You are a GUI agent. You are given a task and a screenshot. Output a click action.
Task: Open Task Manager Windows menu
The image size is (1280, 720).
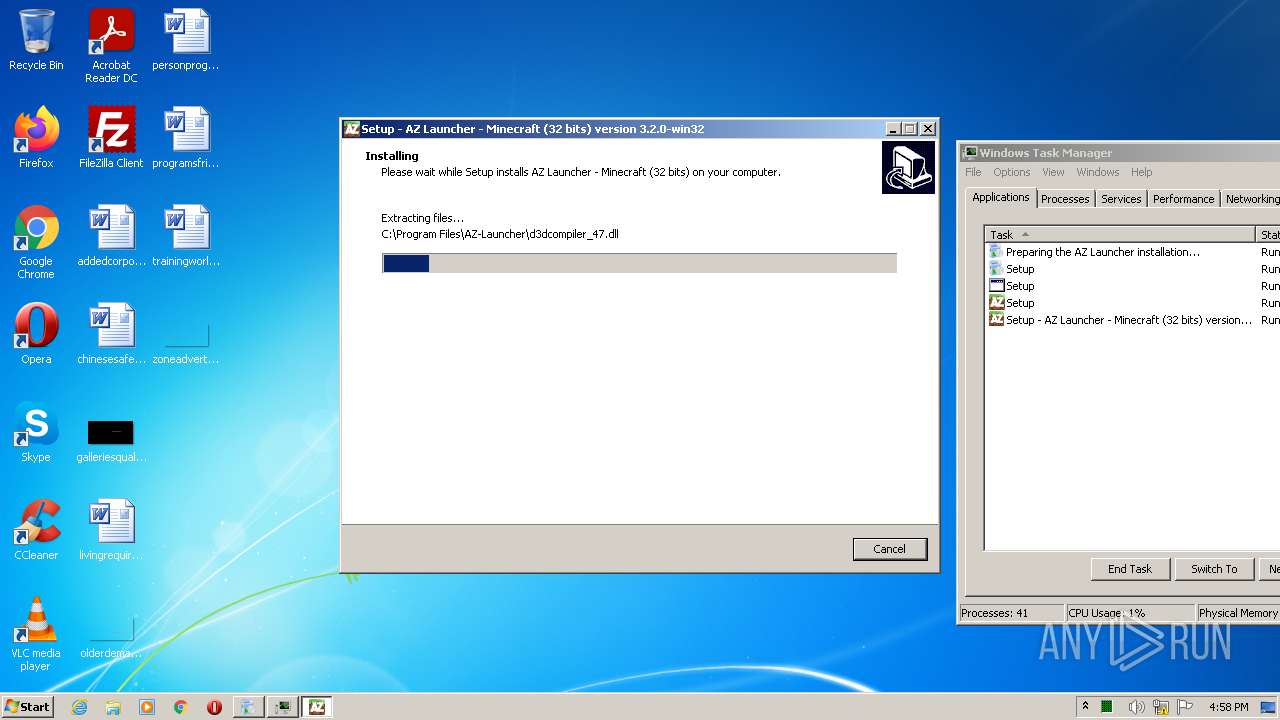[1097, 172]
